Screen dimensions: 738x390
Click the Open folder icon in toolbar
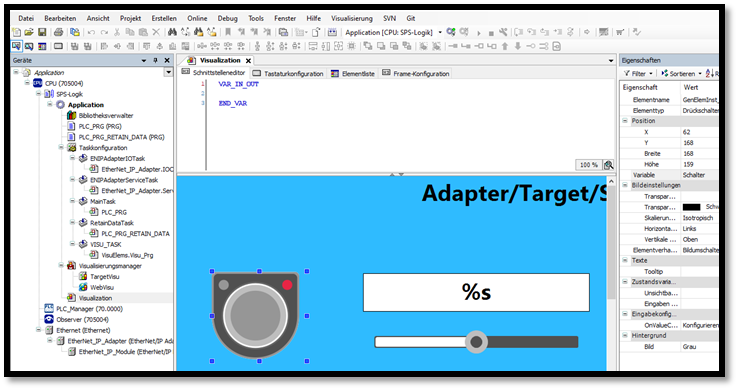pyautogui.click(x=29, y=32)
